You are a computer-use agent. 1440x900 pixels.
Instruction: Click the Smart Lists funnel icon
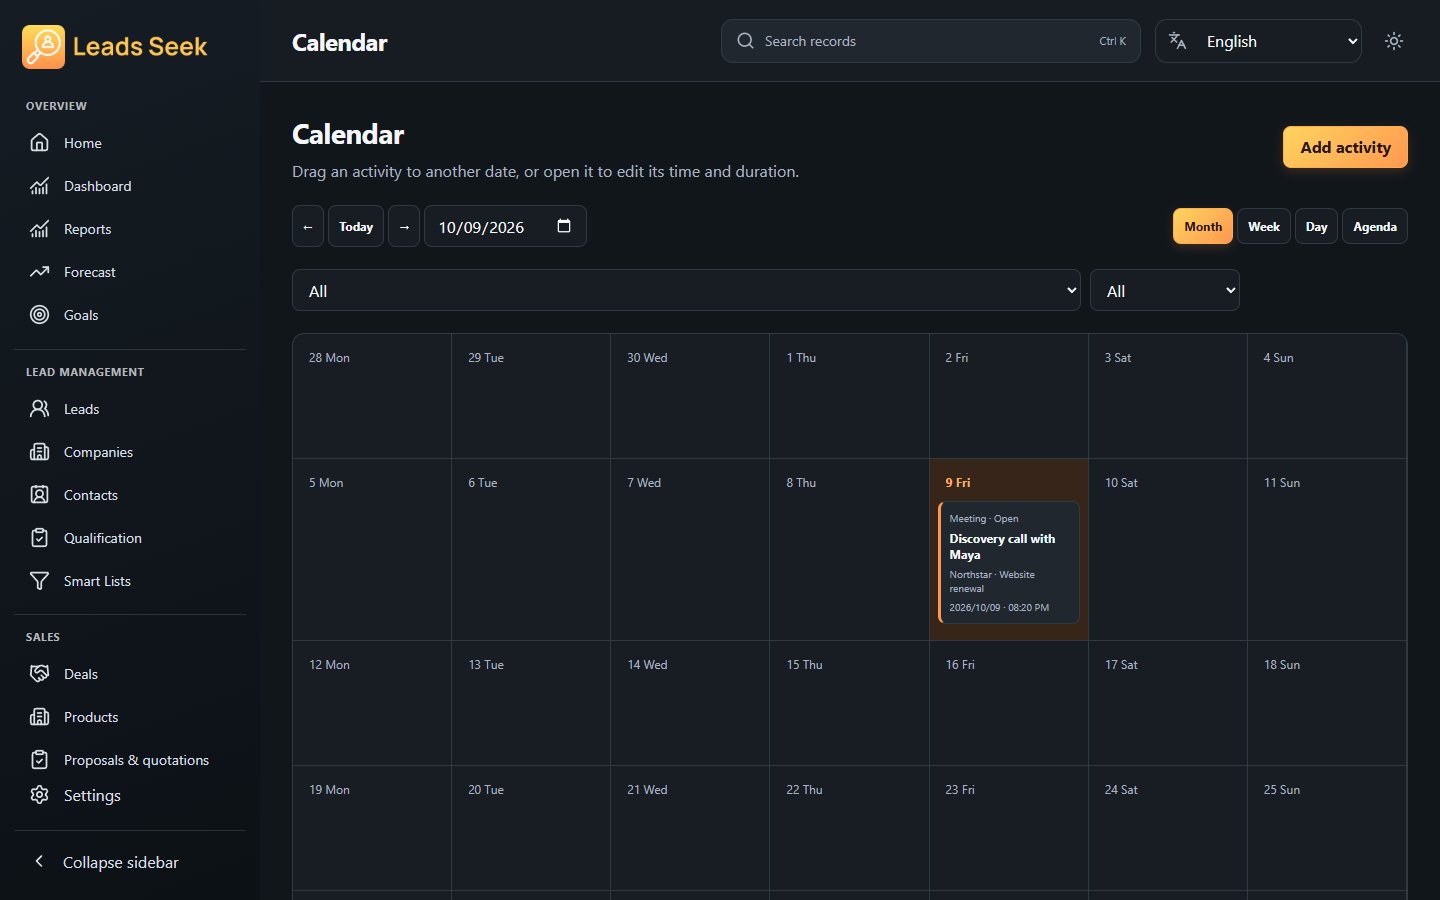pyautogui.click(x=39, y=581)
